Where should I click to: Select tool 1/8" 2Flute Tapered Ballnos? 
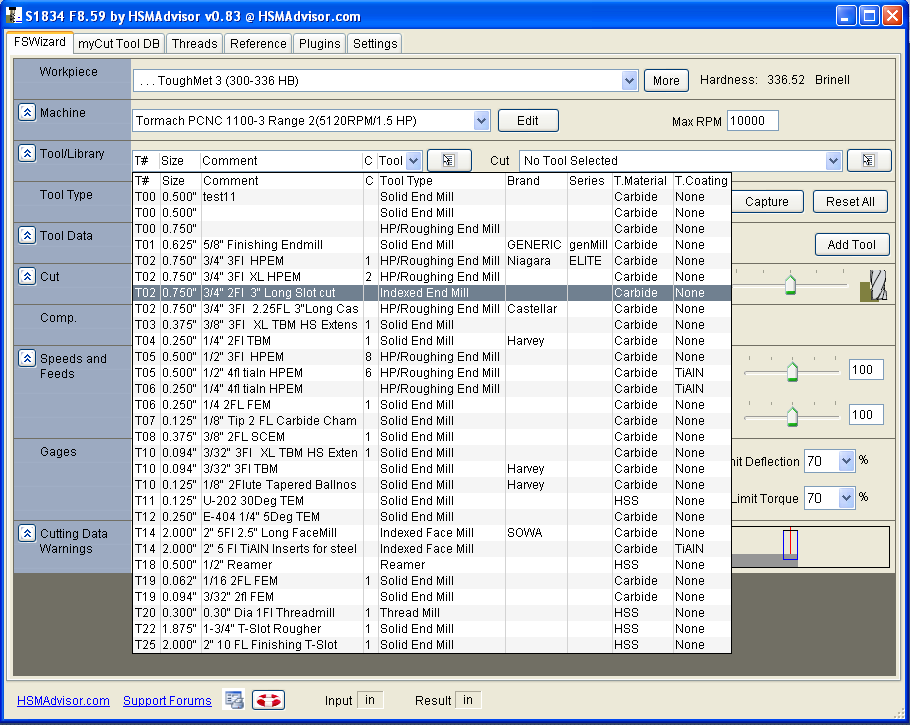tap(431, 485)
